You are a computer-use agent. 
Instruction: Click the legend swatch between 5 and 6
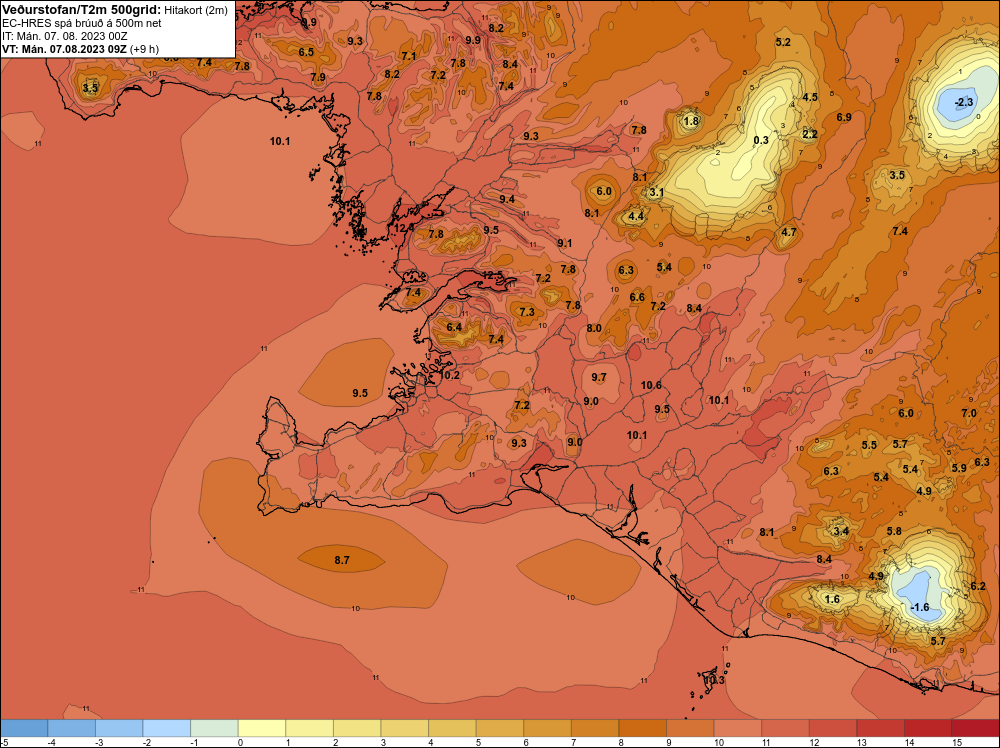[x=500, y=728]
